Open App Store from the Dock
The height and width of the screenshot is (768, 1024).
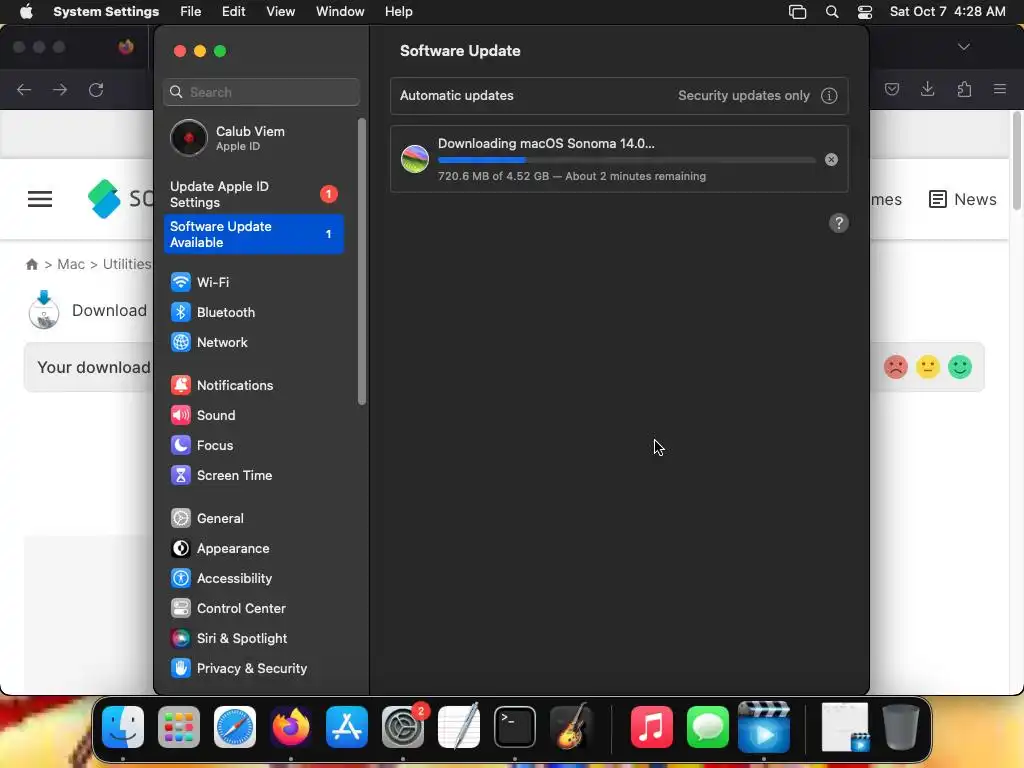[x=347, y=727]
